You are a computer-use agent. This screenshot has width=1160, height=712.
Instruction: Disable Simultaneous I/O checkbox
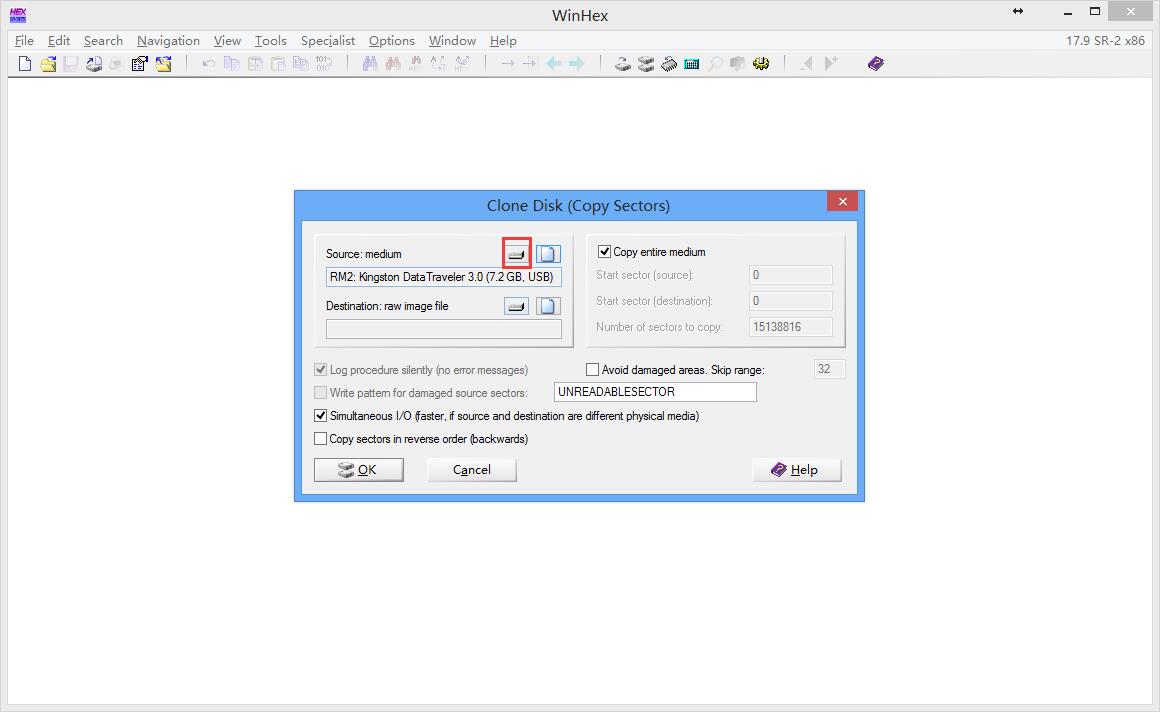(320, 416)
